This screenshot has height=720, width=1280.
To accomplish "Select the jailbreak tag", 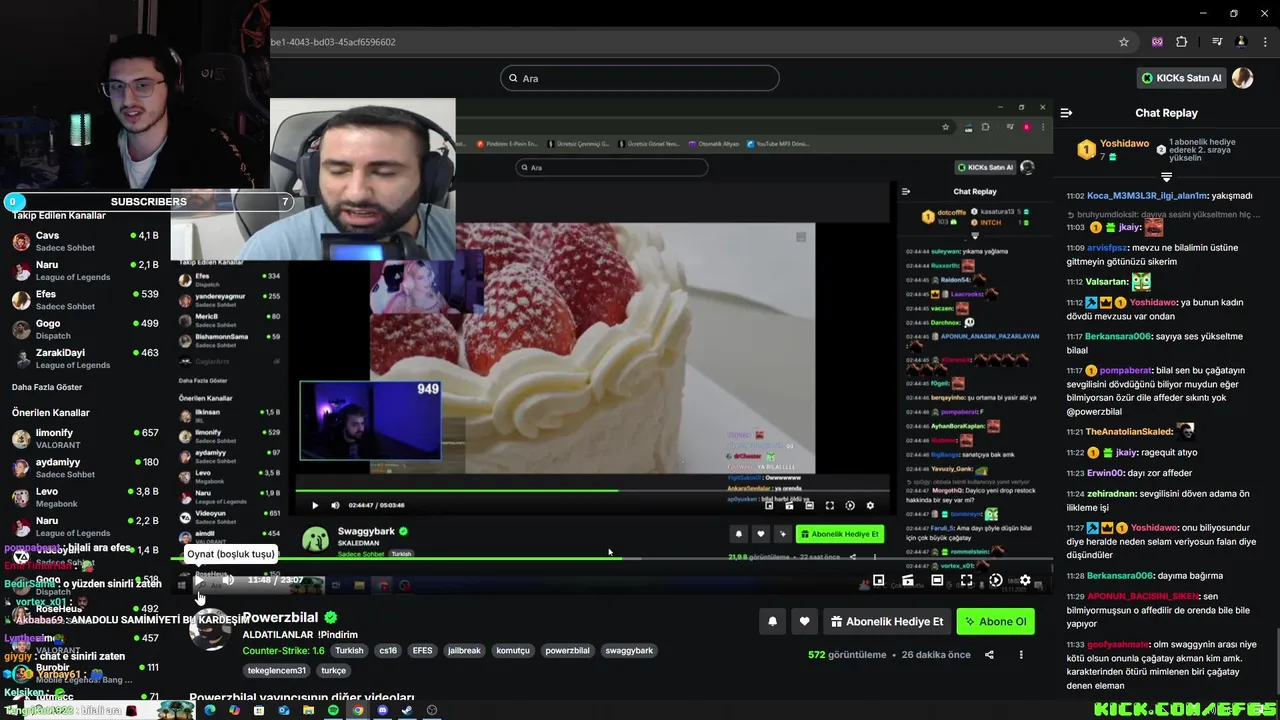I will pos(464,650).
